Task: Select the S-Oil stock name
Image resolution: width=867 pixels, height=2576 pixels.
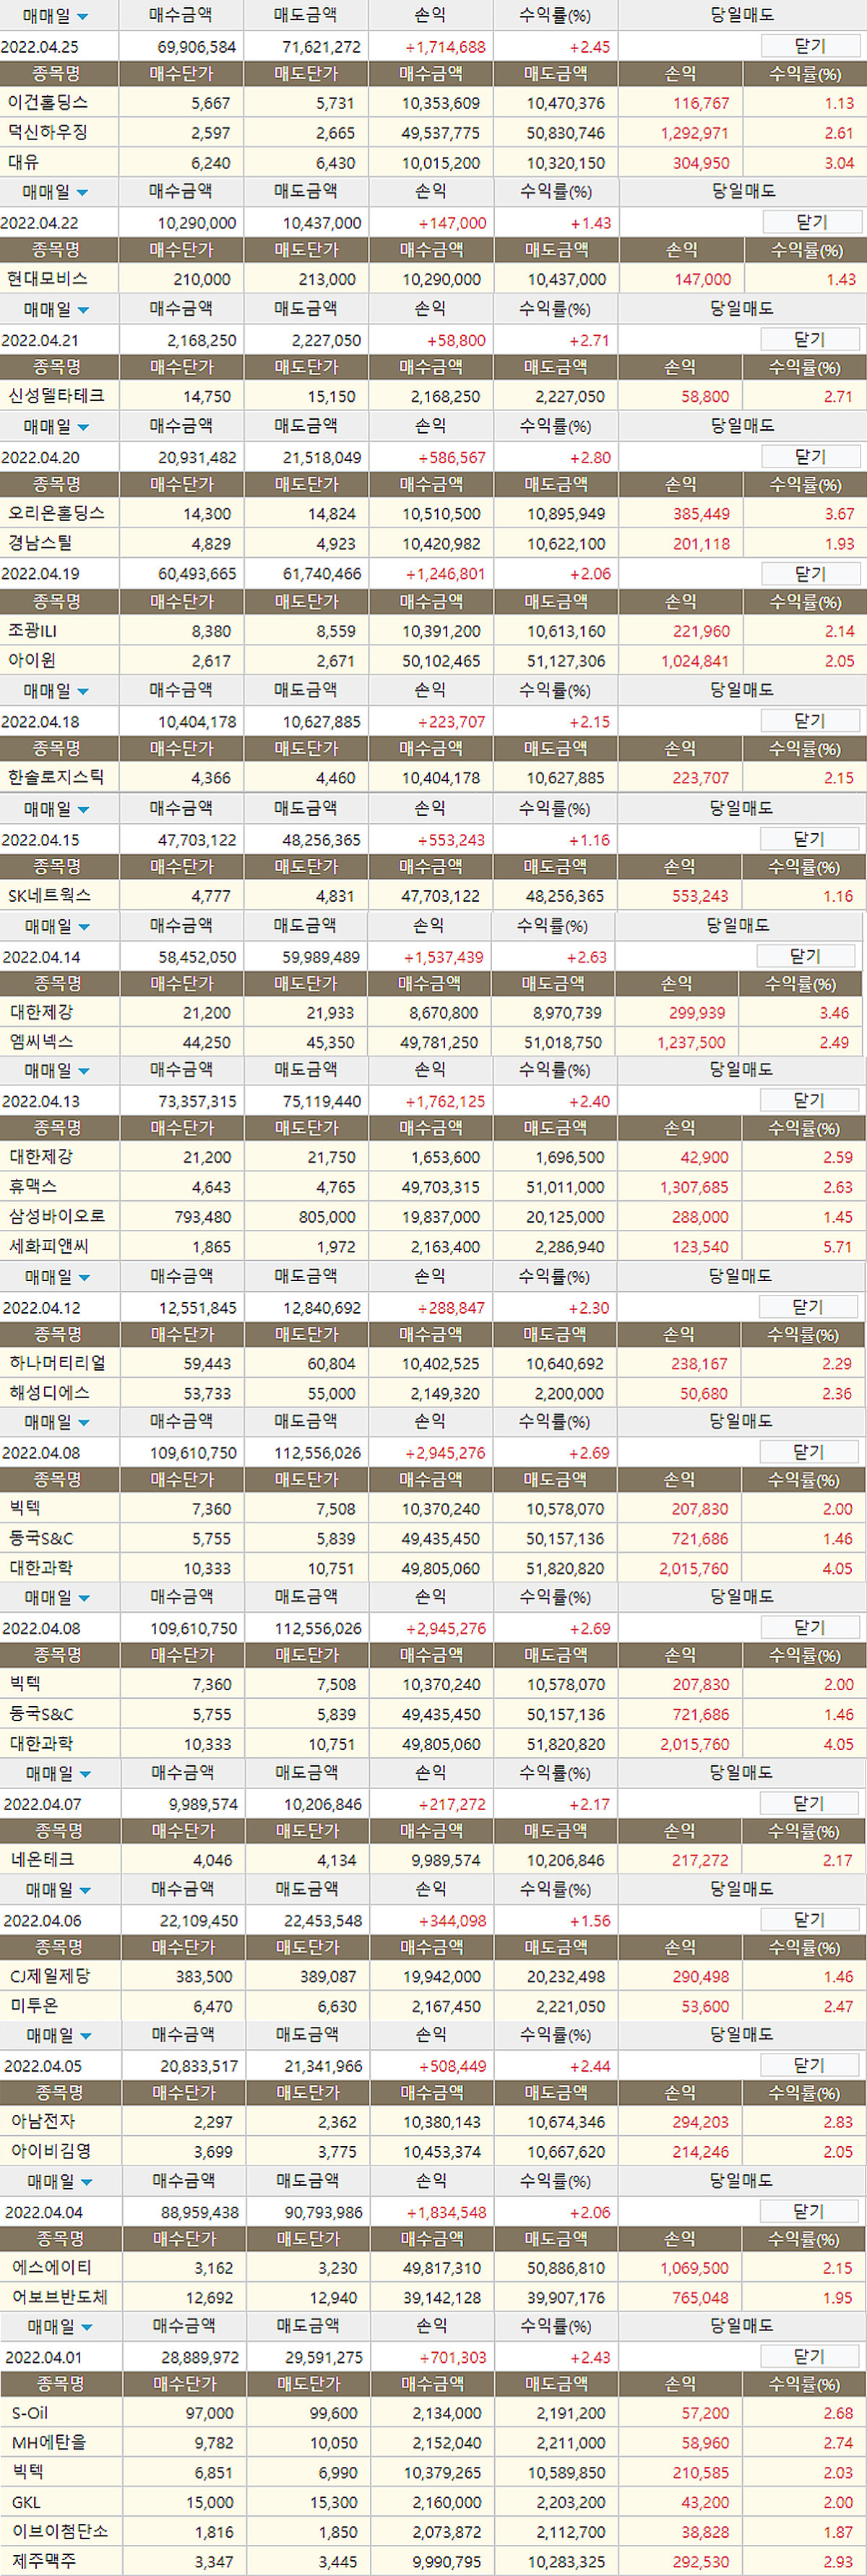Action: tap(30, 2412)
